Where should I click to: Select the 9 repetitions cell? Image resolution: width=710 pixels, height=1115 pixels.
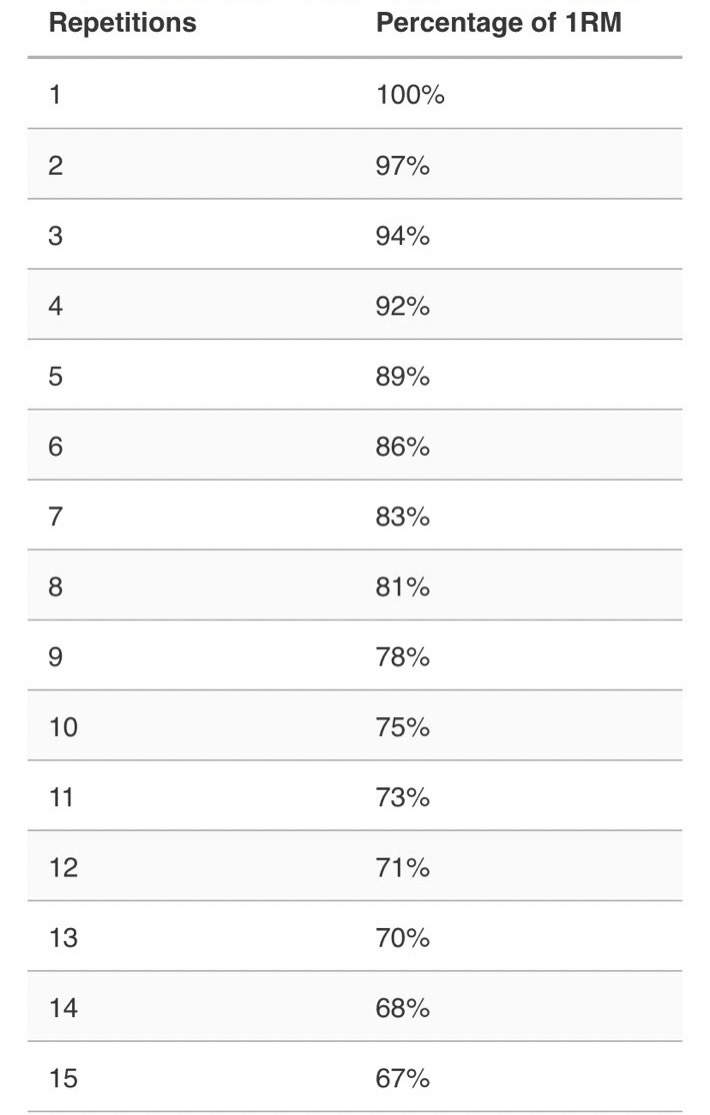pyautogui.click(x=55, y=656)
